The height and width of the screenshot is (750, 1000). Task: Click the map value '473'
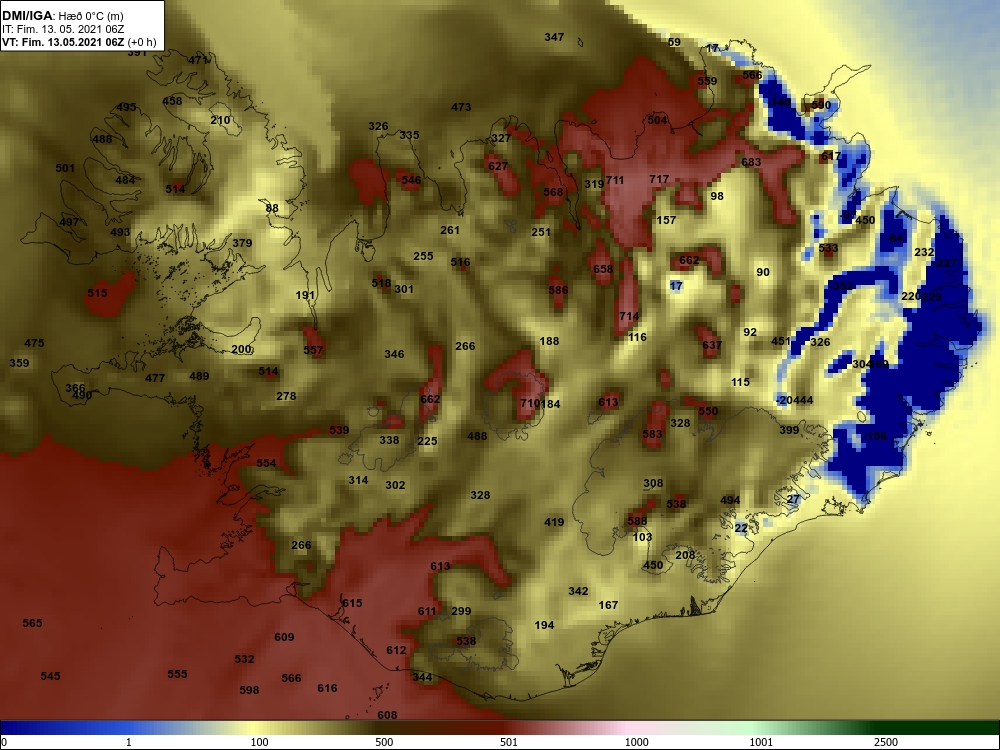461,107
